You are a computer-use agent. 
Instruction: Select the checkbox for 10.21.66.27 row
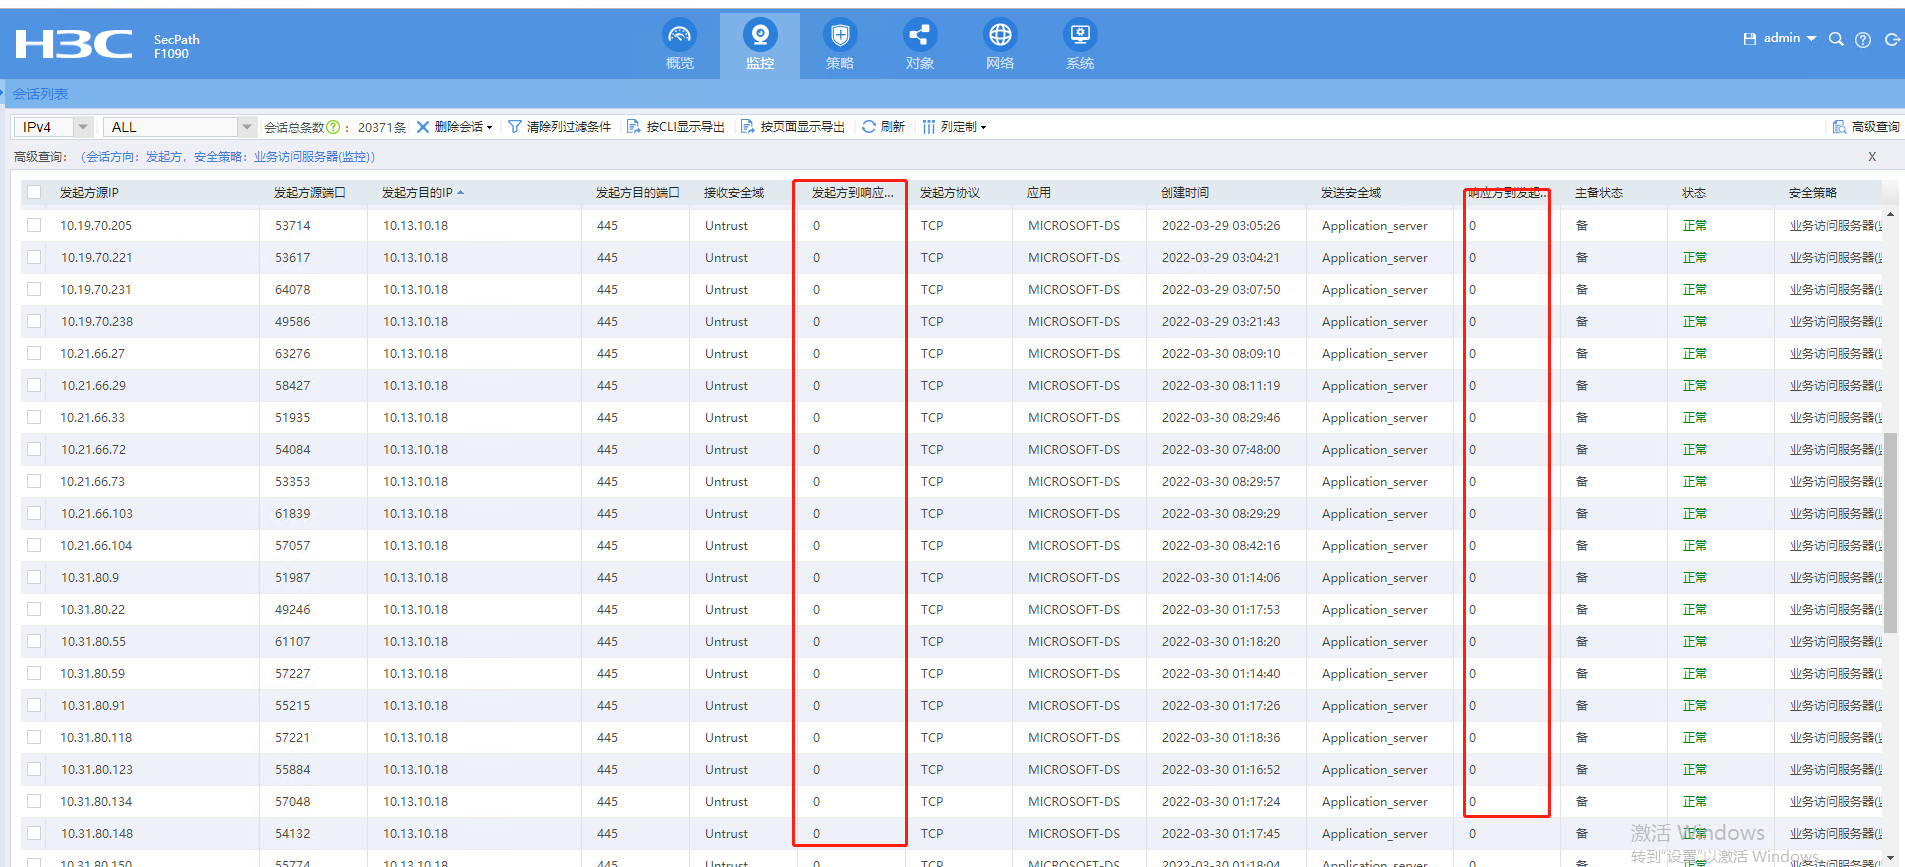point(35,354)
